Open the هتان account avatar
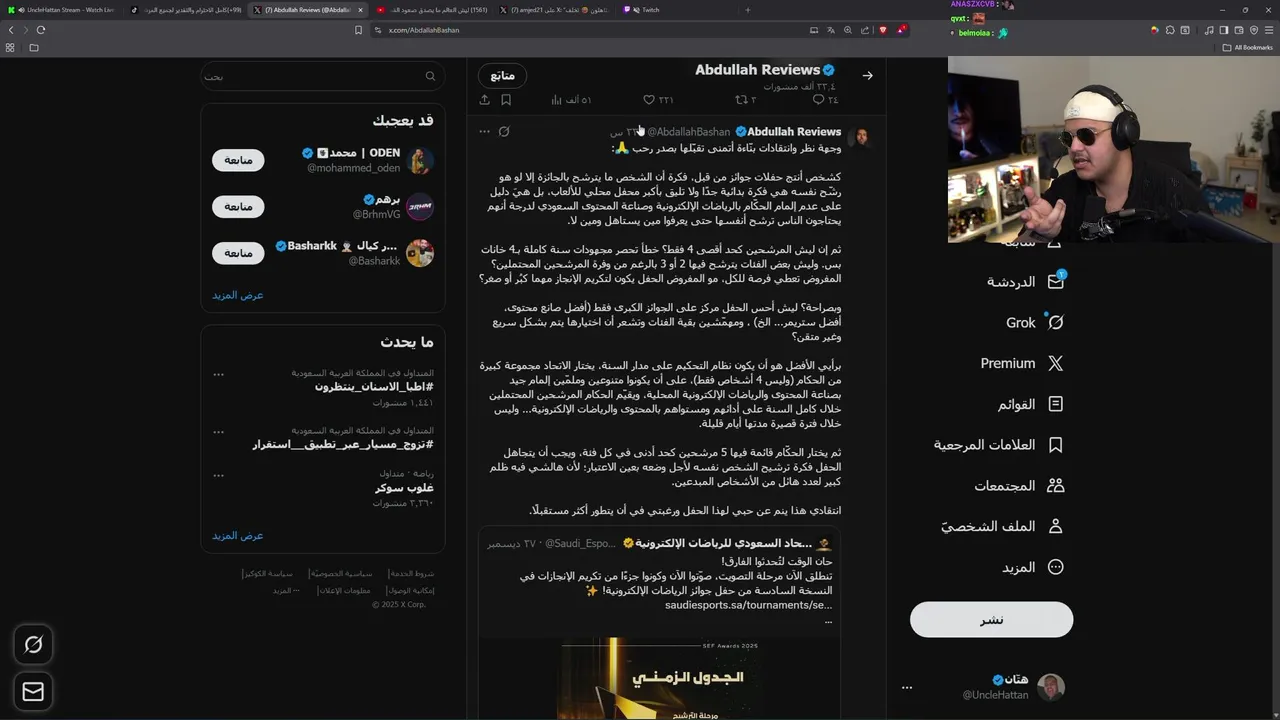The height and width of the screenshot is (720, 1280). pyautogui.click(x=1051, y=687)
